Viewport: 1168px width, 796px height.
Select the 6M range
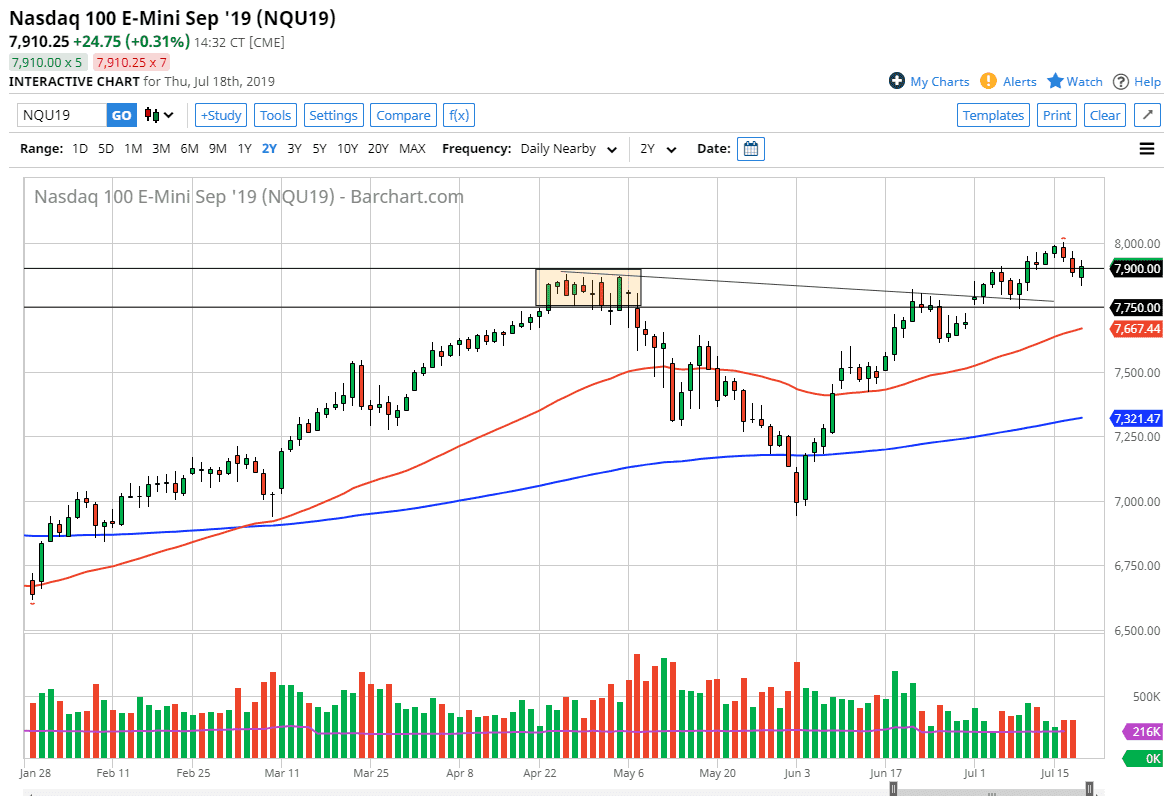[x=189, y=149]
